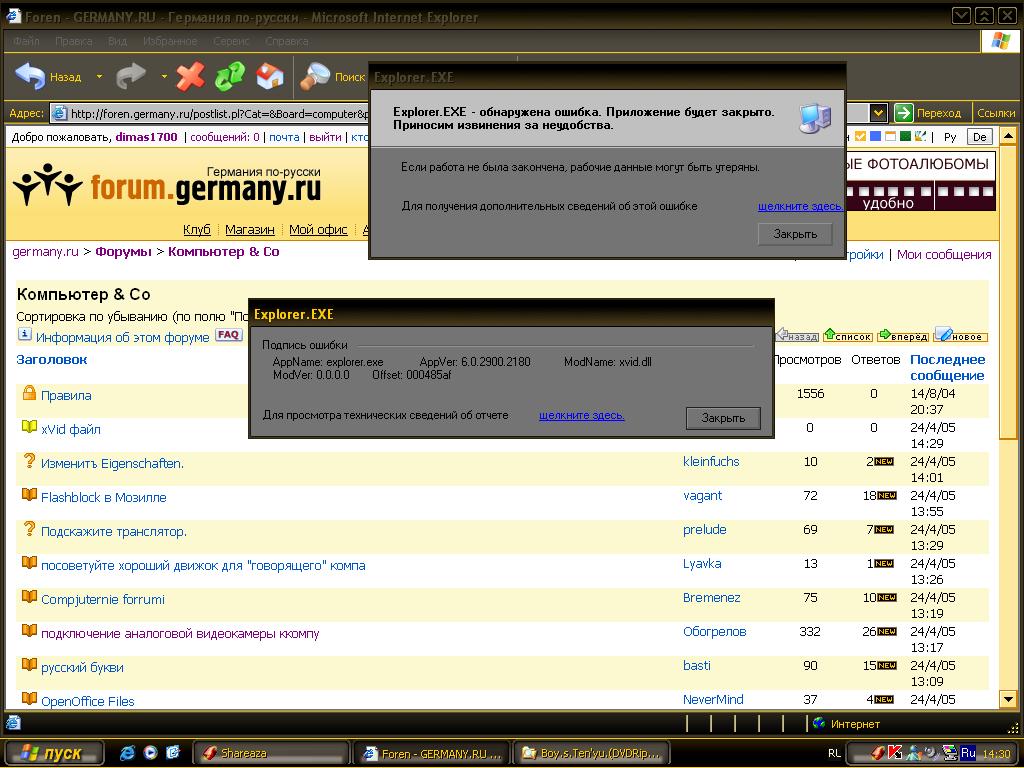Open the Вид menu
This screenshot has width=1024, height=768.
118,40
